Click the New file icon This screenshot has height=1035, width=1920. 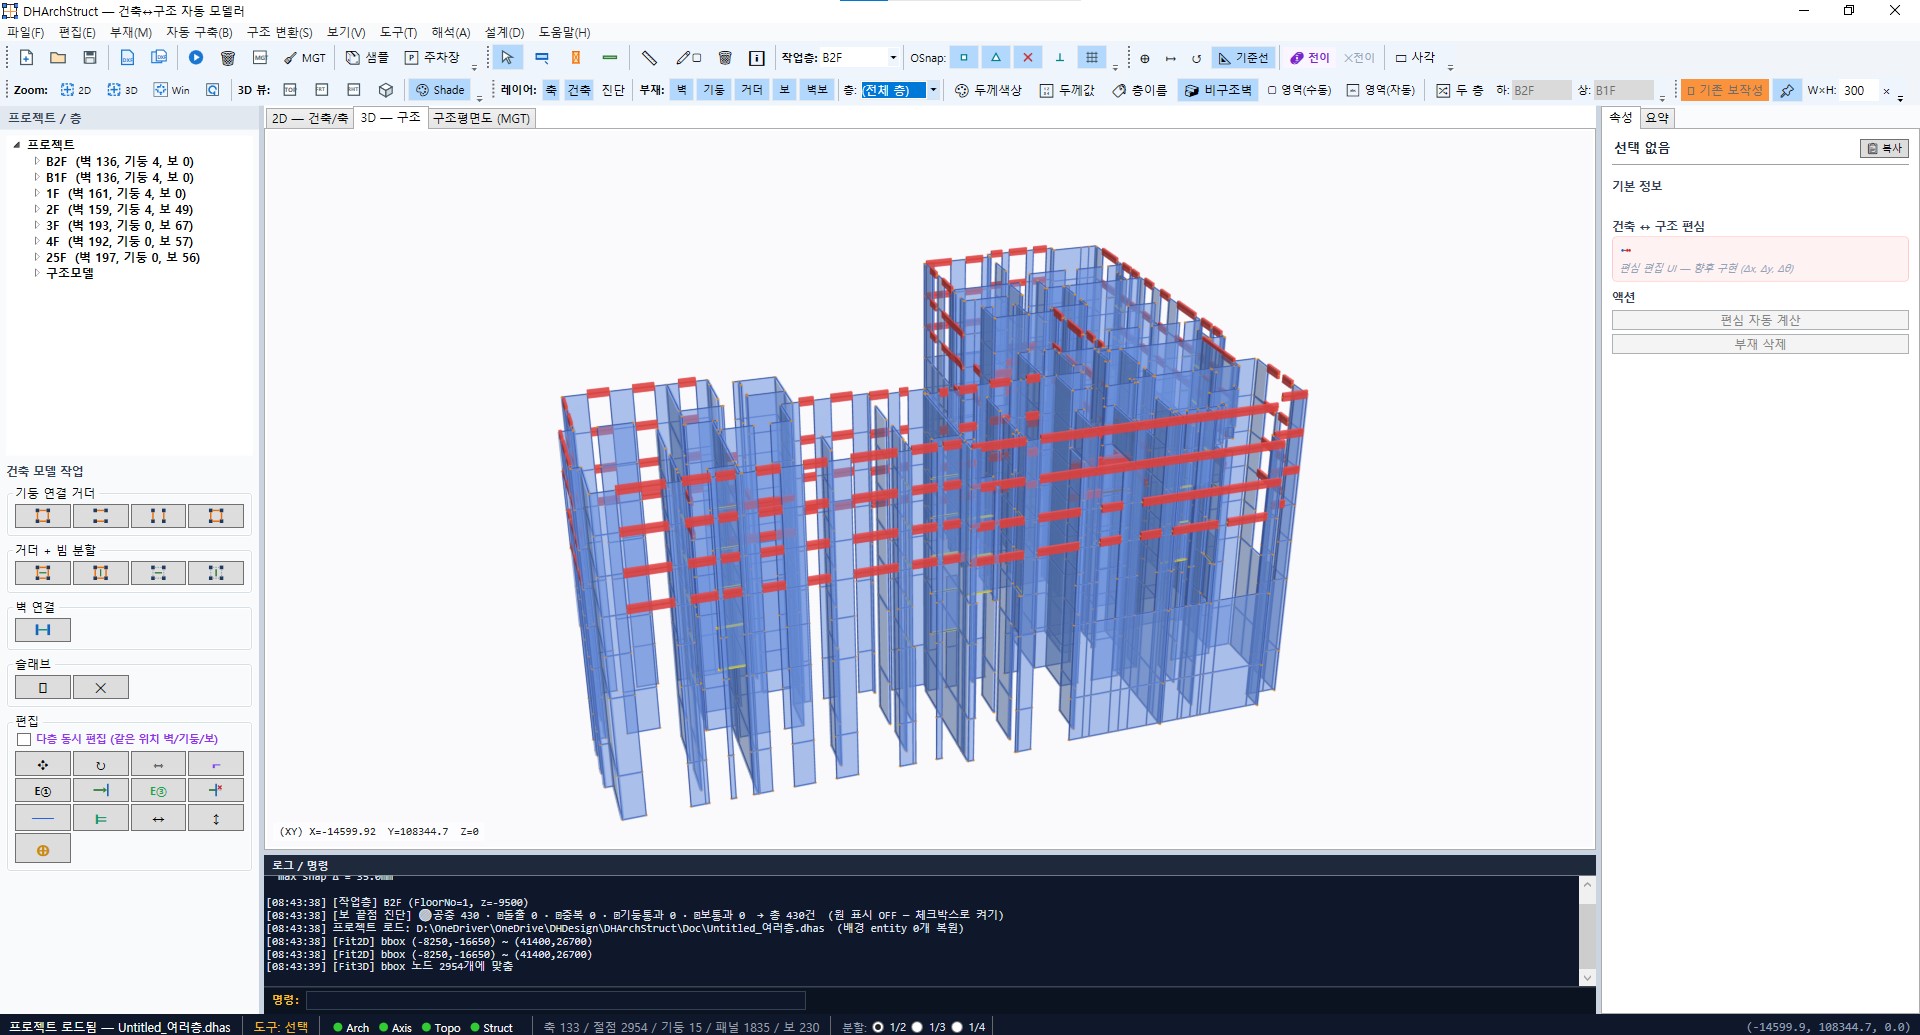coord(26,58)
